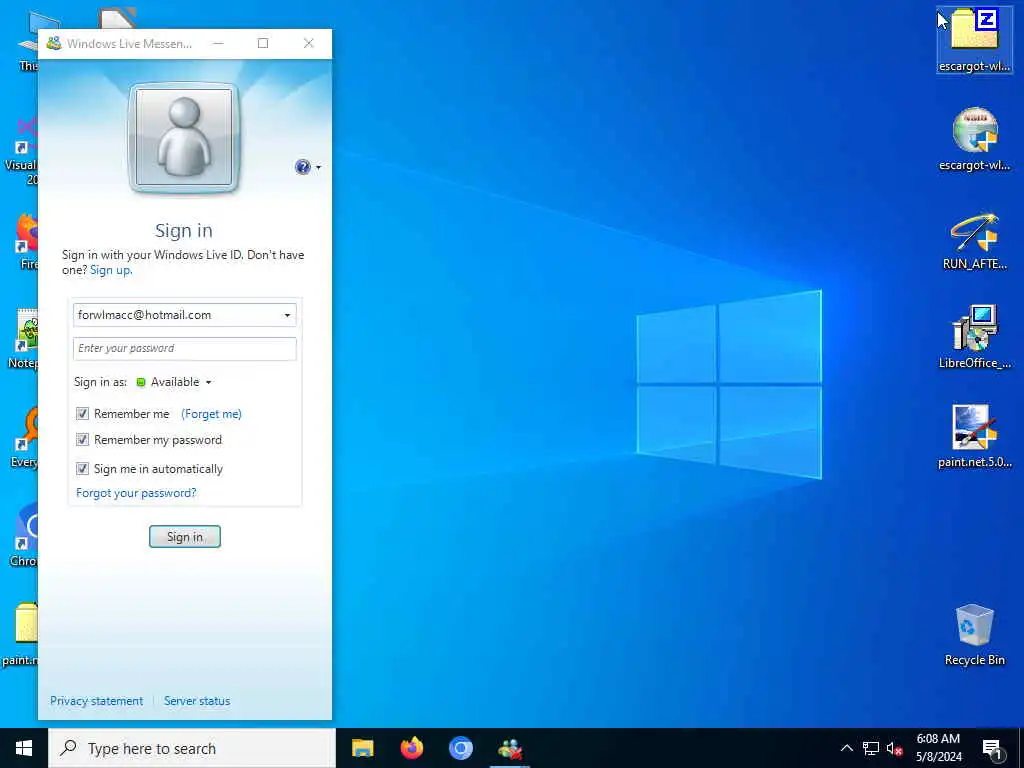Open File Explorer from the taskbar
The width and height of the screenshot is (1024, 768).
click(x=362, y=748)
